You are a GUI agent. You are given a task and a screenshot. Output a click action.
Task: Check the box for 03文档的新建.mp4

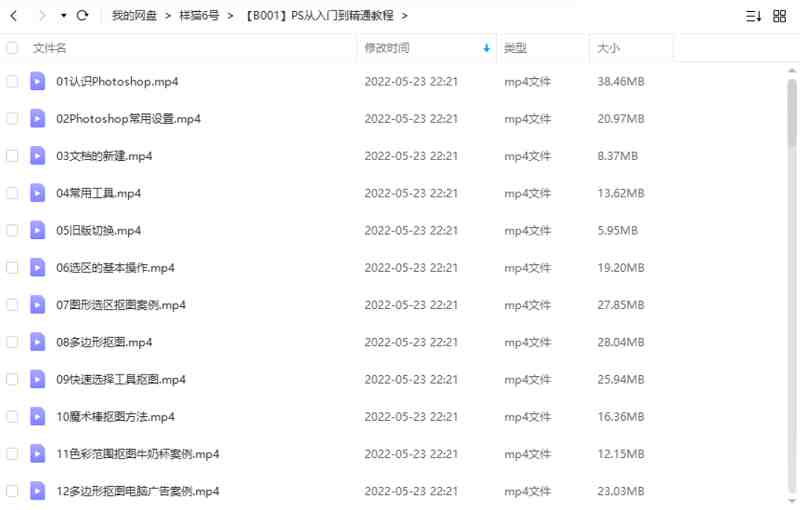point(12,156)
